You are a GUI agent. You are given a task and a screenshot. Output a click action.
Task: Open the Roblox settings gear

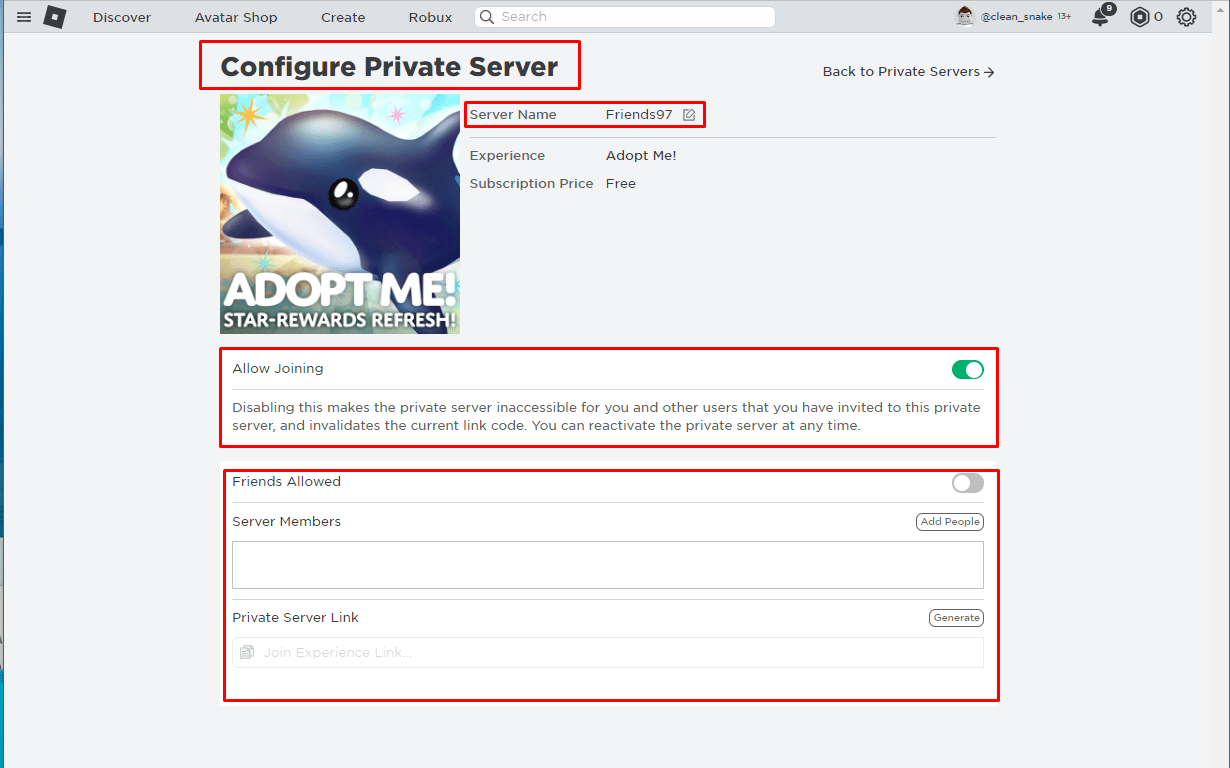coord(1186,17)
